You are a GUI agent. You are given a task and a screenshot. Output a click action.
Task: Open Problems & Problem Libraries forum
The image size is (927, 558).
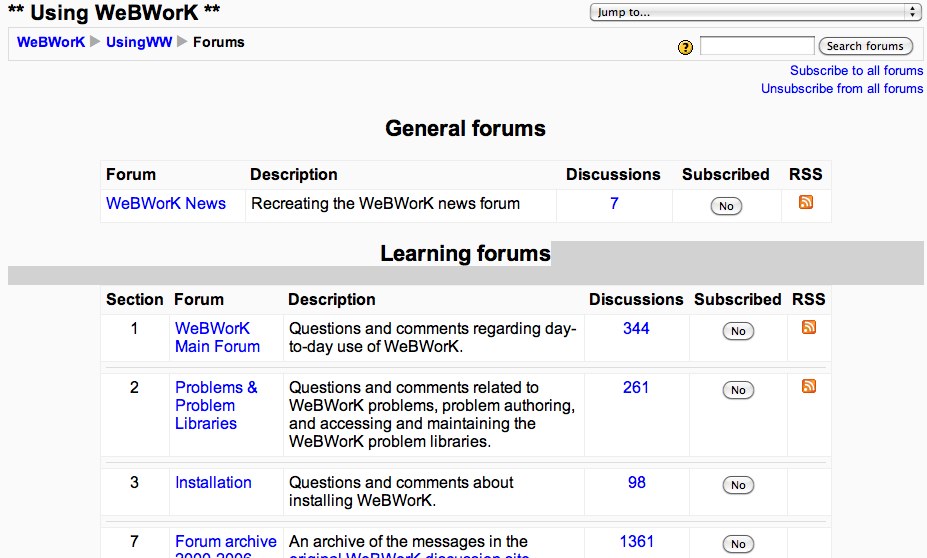click(x=216, y=405)
